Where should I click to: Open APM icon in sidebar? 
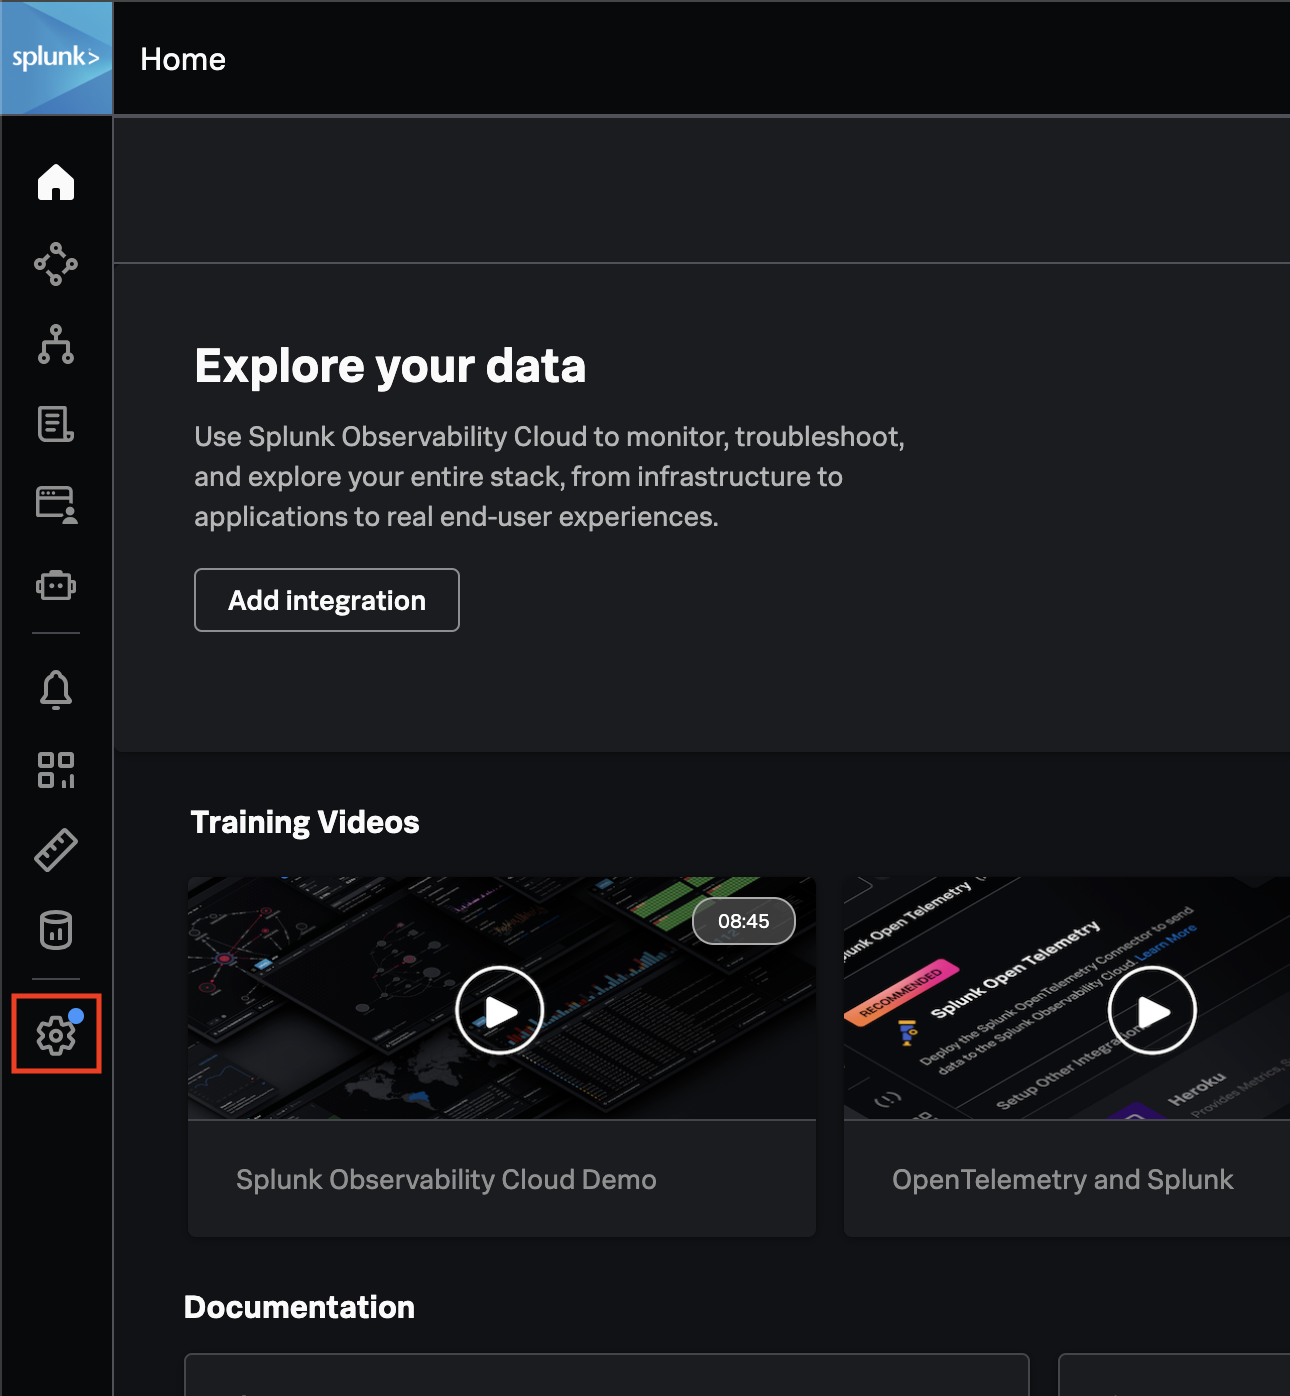(x=56, y=264)
